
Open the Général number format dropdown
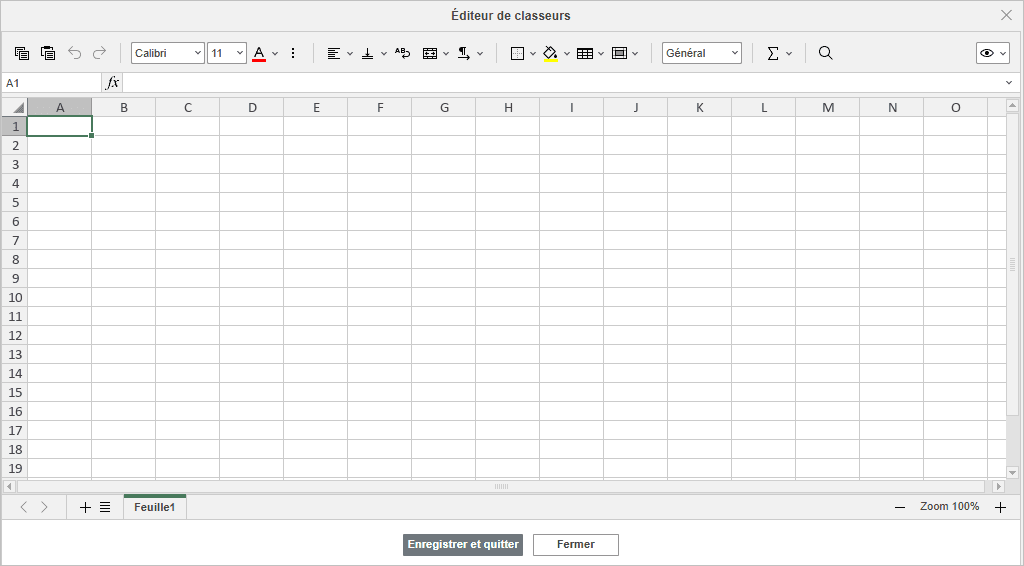pos(702,54)
